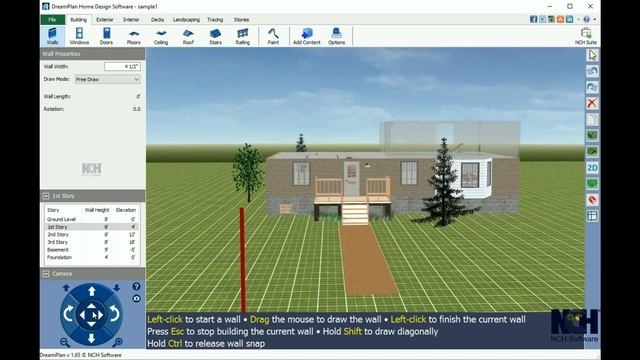Open the Landscaping tab
The image size is (640, 360).
point(186,20)
